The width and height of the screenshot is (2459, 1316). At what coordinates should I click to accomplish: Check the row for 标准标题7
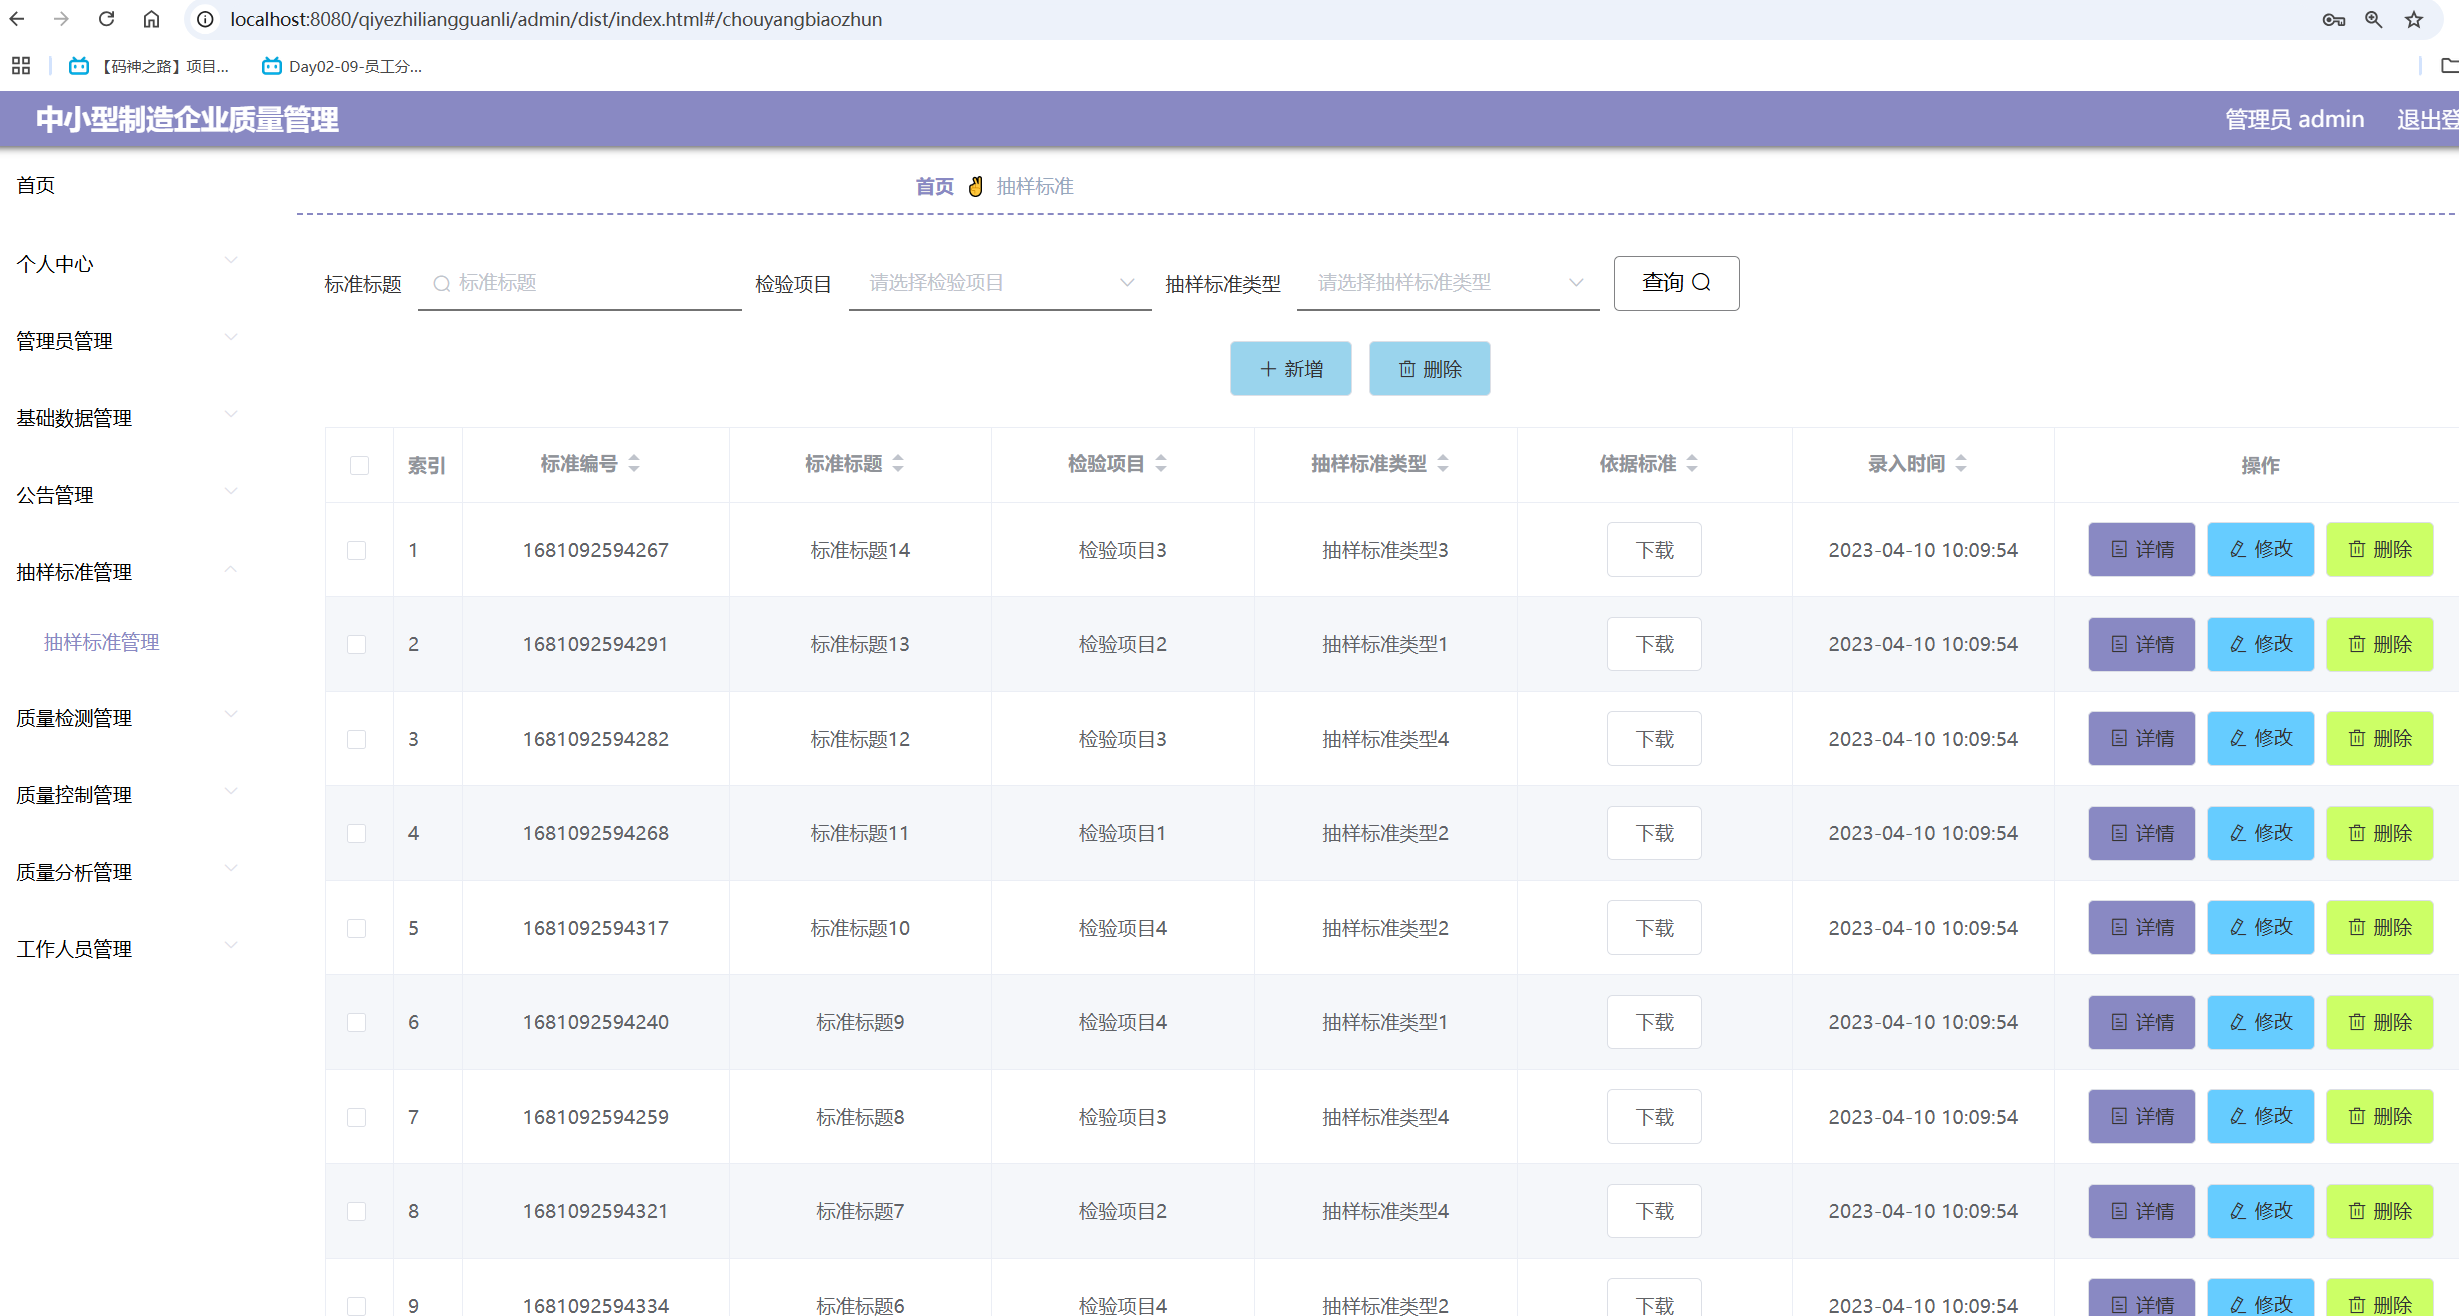click(x=356, y=1211)
